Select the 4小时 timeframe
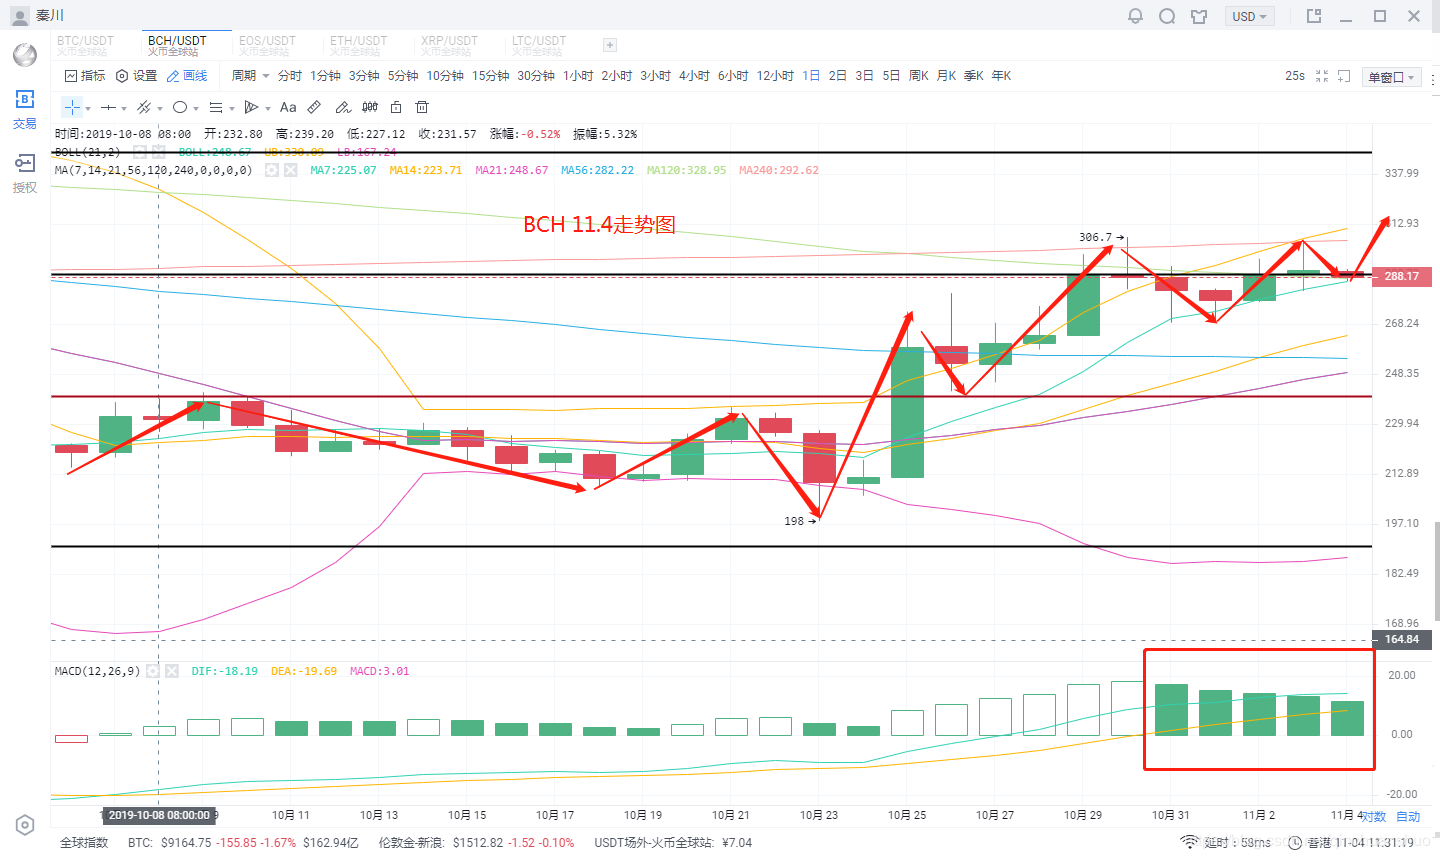The image size is (1440, 859). tap(694, 76)
